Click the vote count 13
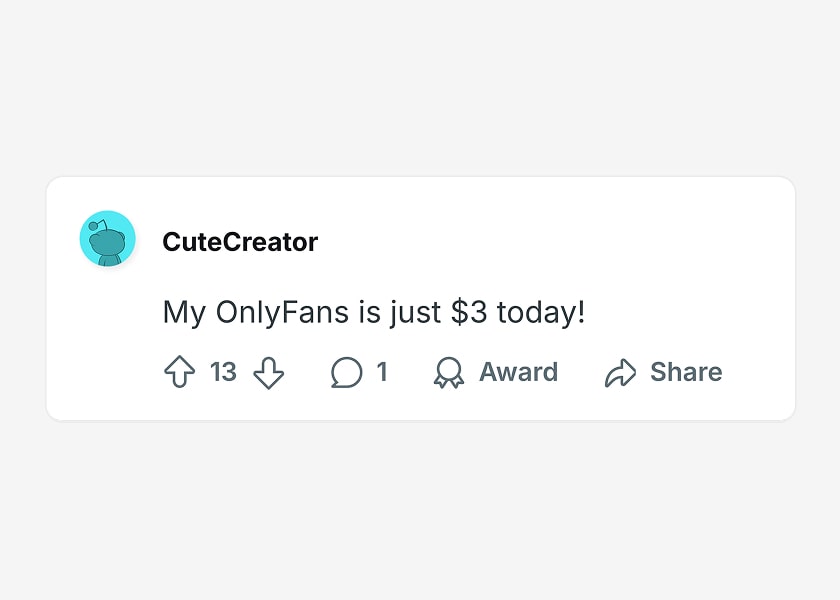The height and width of the screenshot is (600, 840). 223,373
